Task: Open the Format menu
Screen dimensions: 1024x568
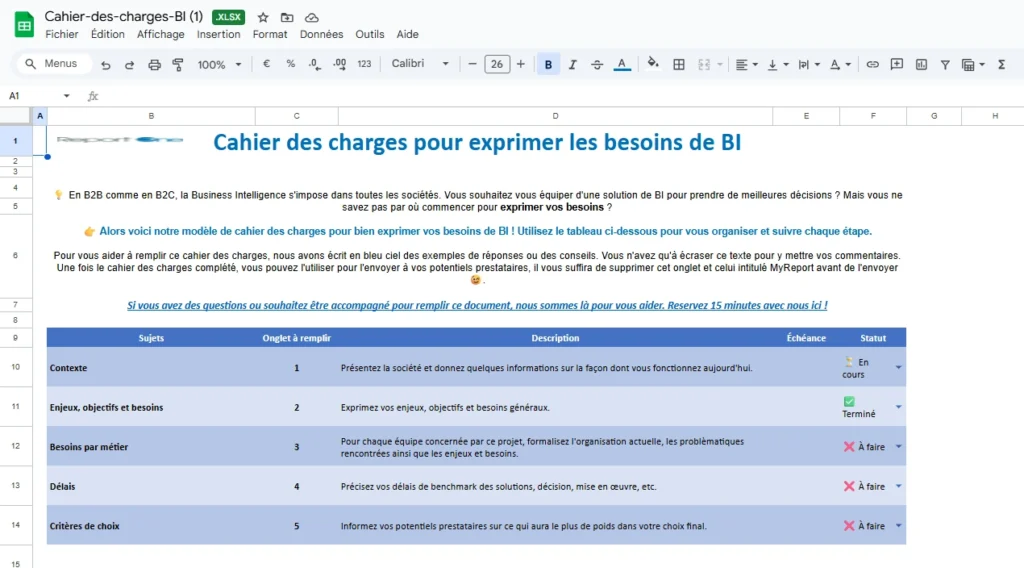Action: [270, 34]
